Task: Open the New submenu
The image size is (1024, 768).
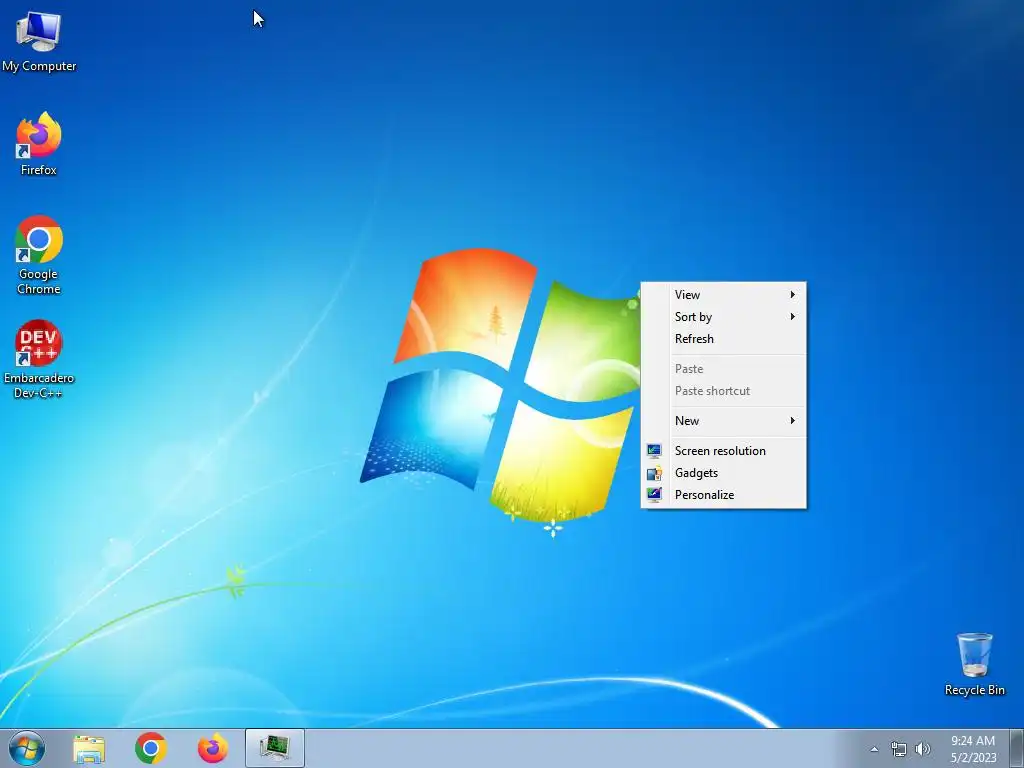Action: pos(724,421)
